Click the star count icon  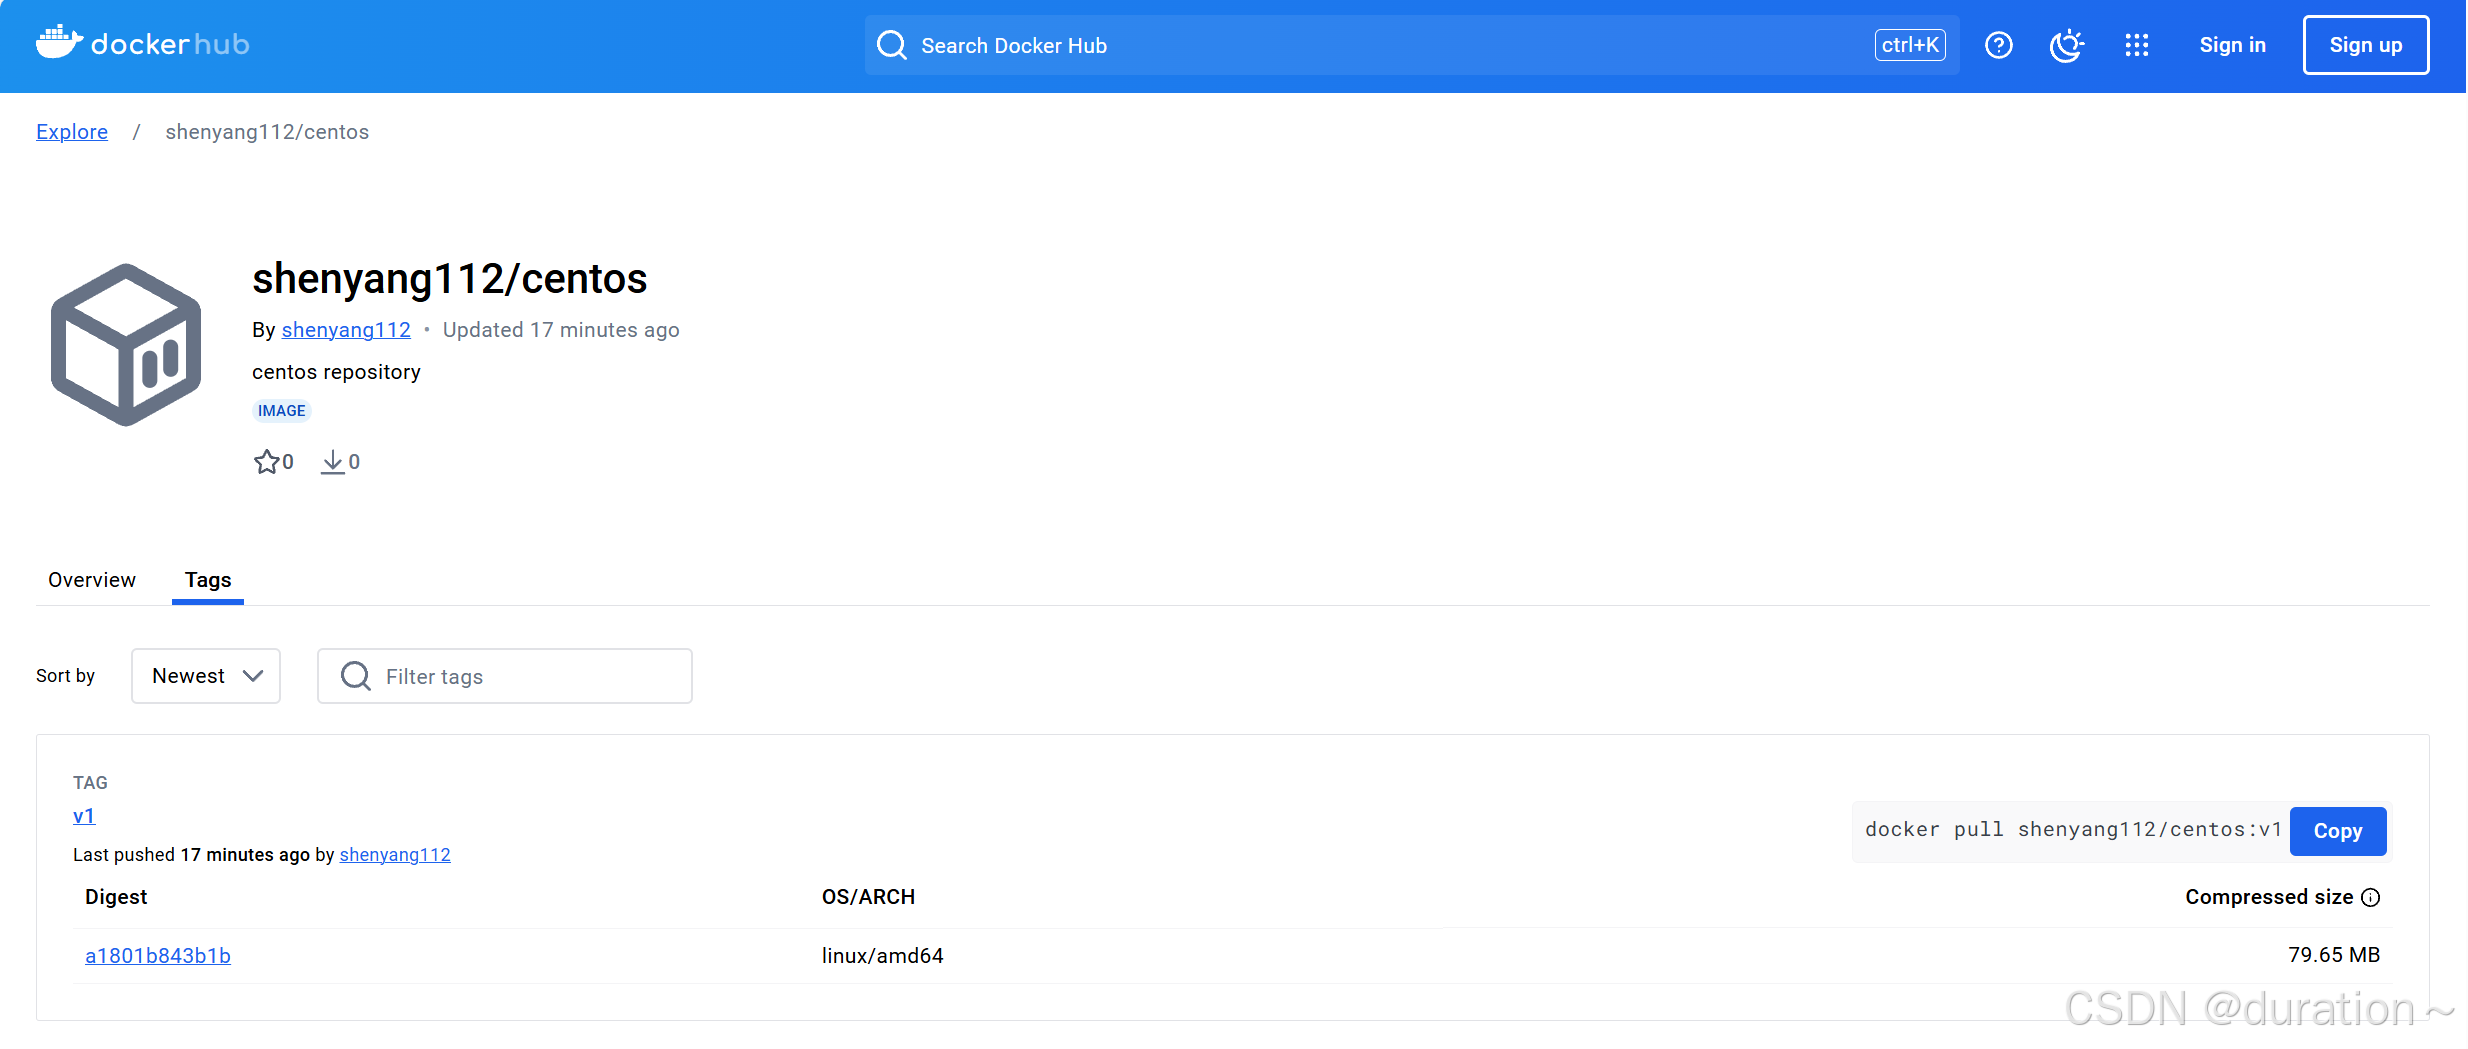tap(266, 462)
